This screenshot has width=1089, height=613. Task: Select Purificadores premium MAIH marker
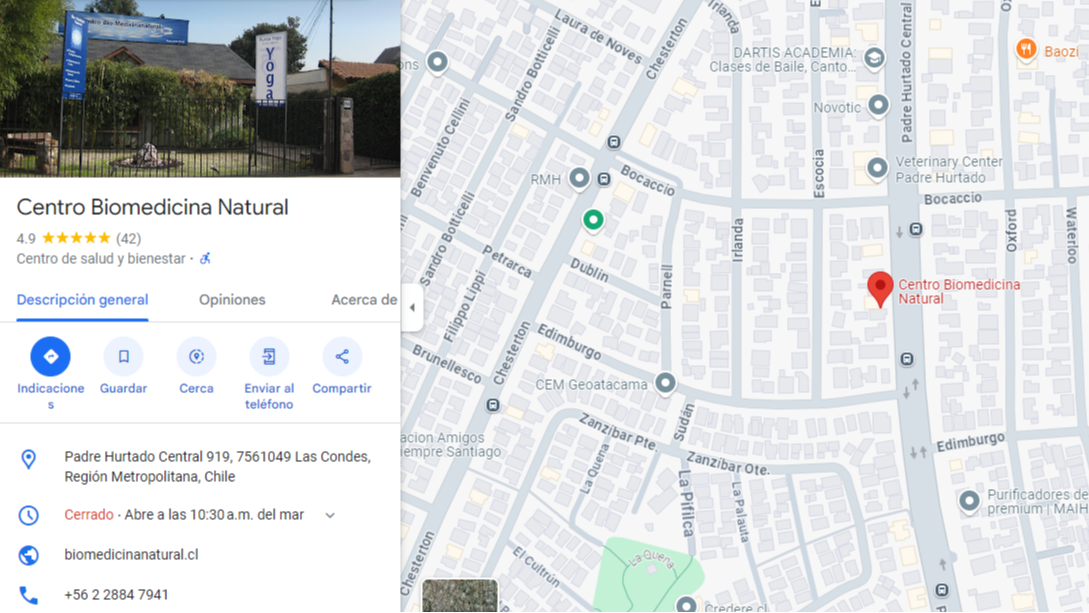point(969,501)
